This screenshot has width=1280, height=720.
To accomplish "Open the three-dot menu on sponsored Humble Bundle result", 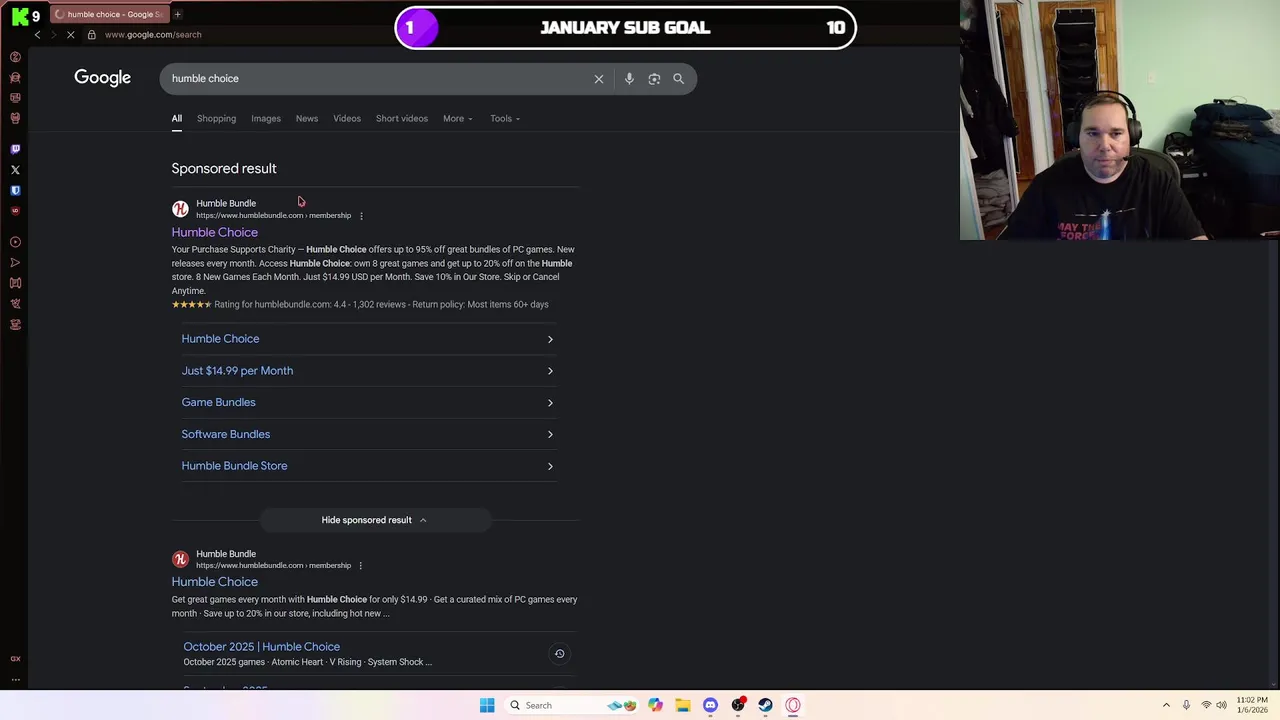I will pos(361,216).
